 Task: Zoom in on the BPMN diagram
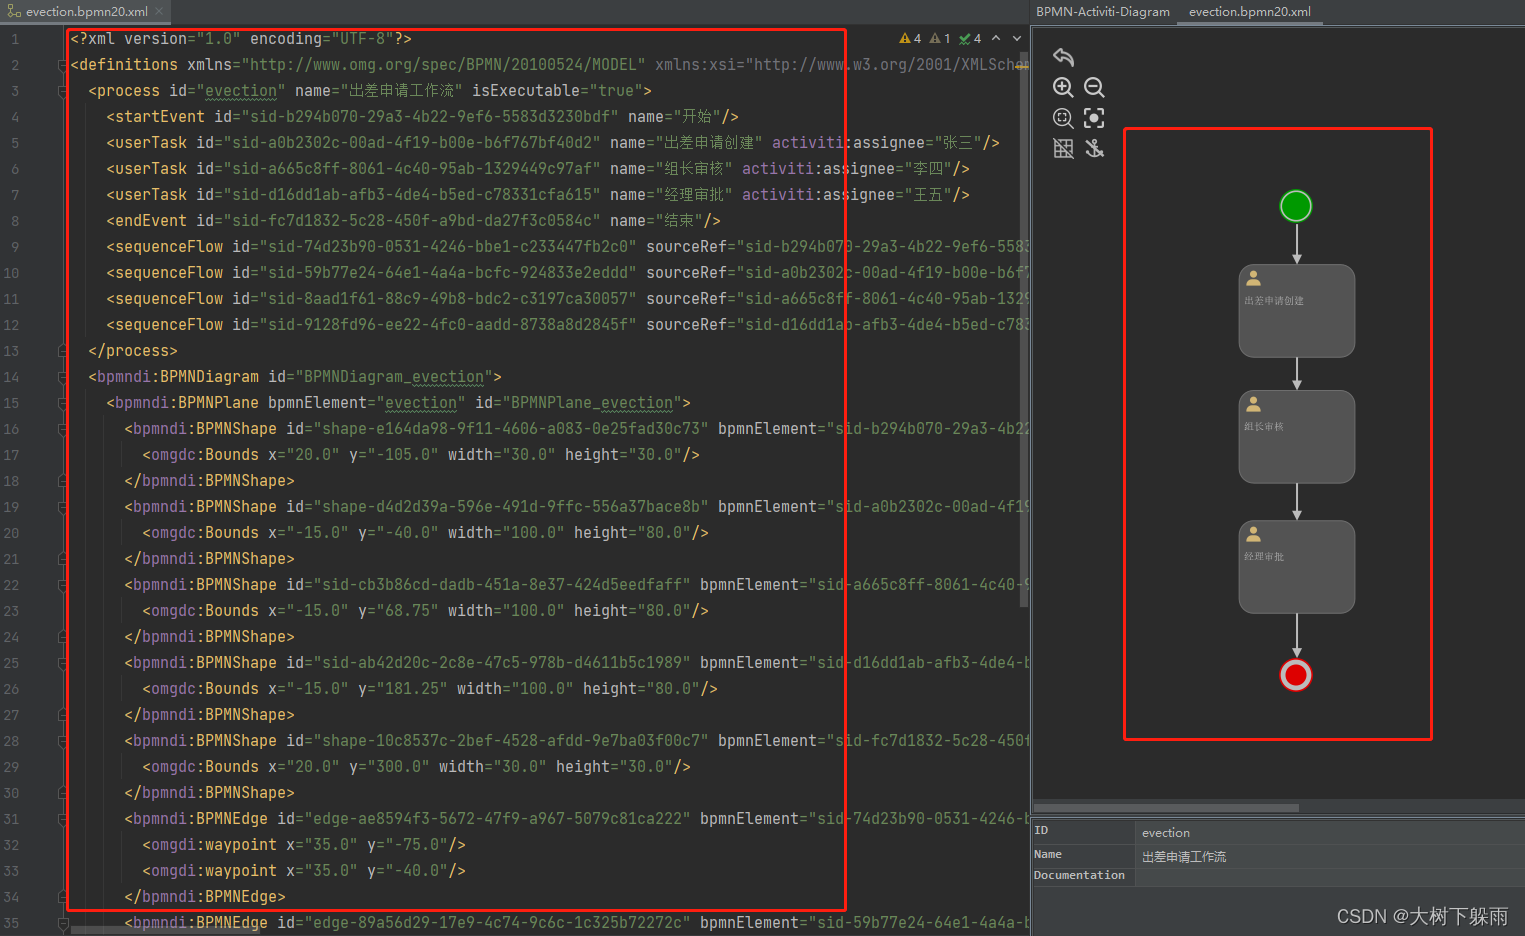tap(1063, 88)
